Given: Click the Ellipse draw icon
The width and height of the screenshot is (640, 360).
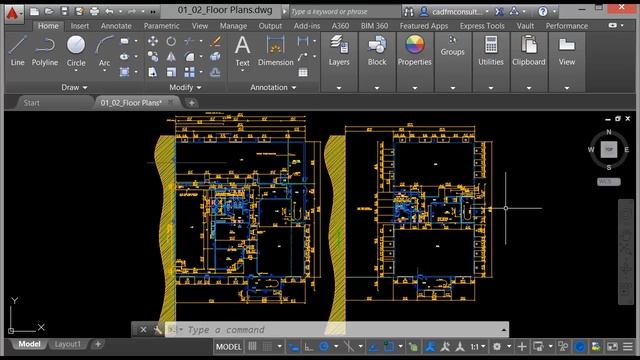Looking at the screenshot, I should pos(124,57).
